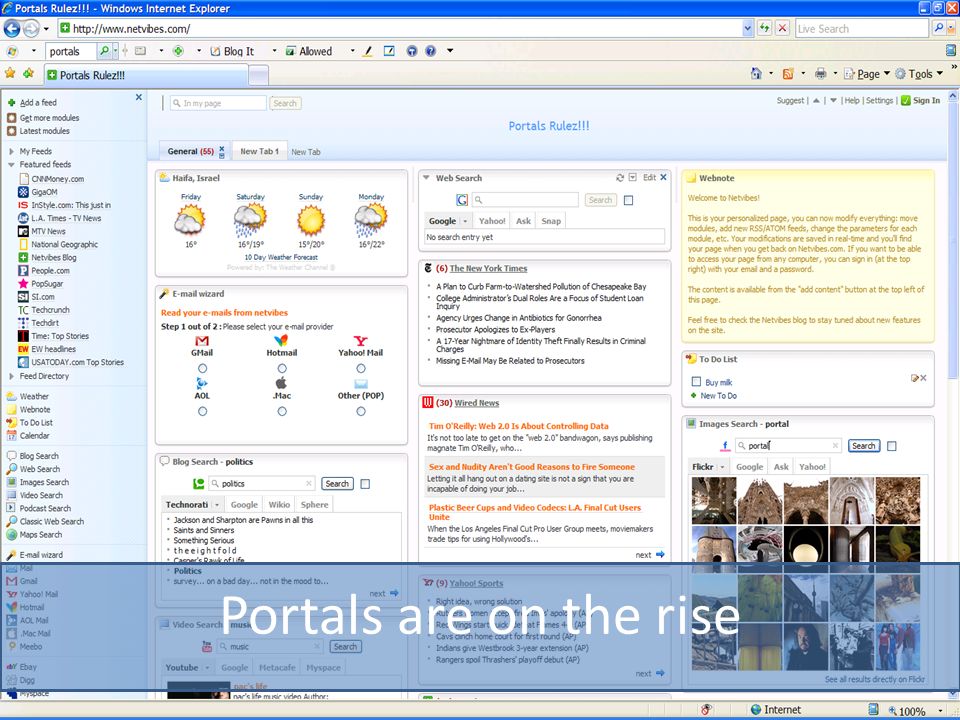Viewport: 960px width, 720px height.
Task: Open Favorites Center star icon
Action: click(10, 74)
